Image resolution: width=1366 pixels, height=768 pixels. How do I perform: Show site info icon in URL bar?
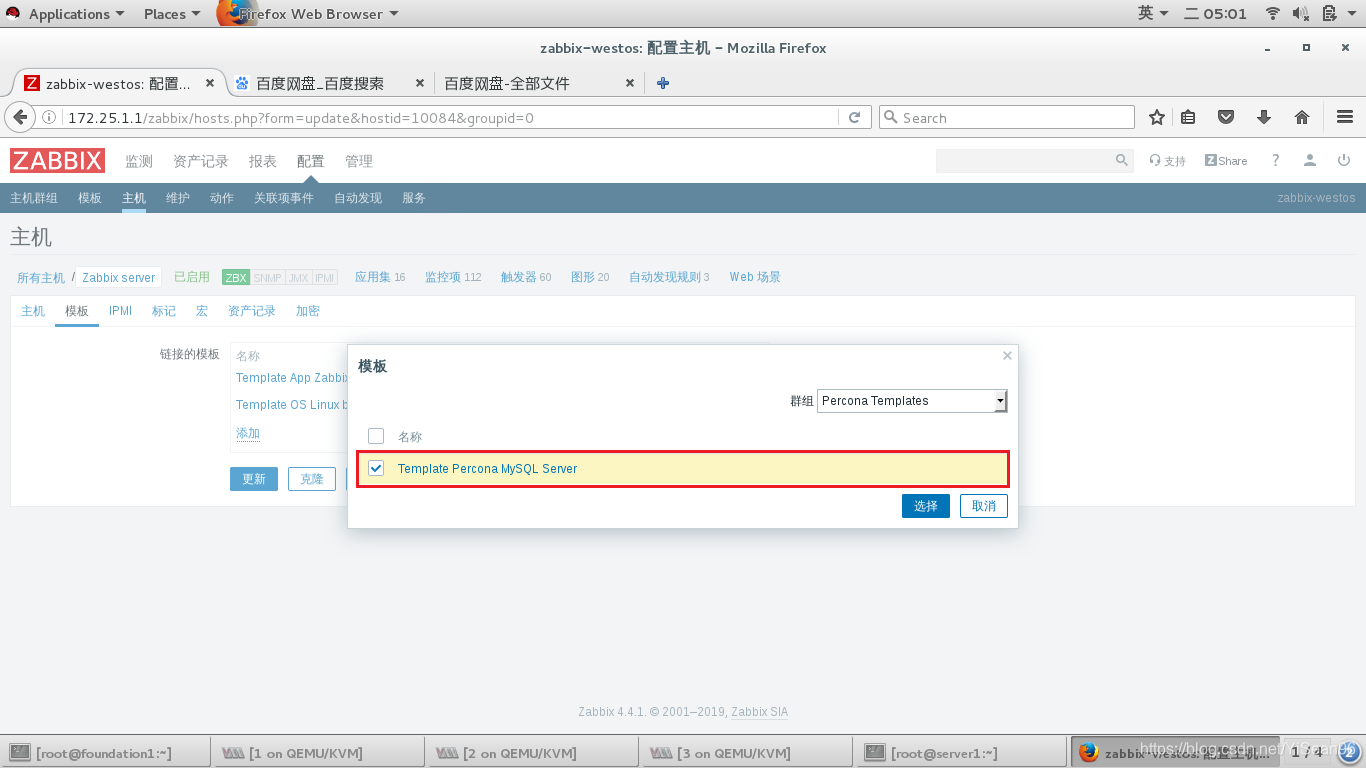pyautogui.click(x=49, y=117)
